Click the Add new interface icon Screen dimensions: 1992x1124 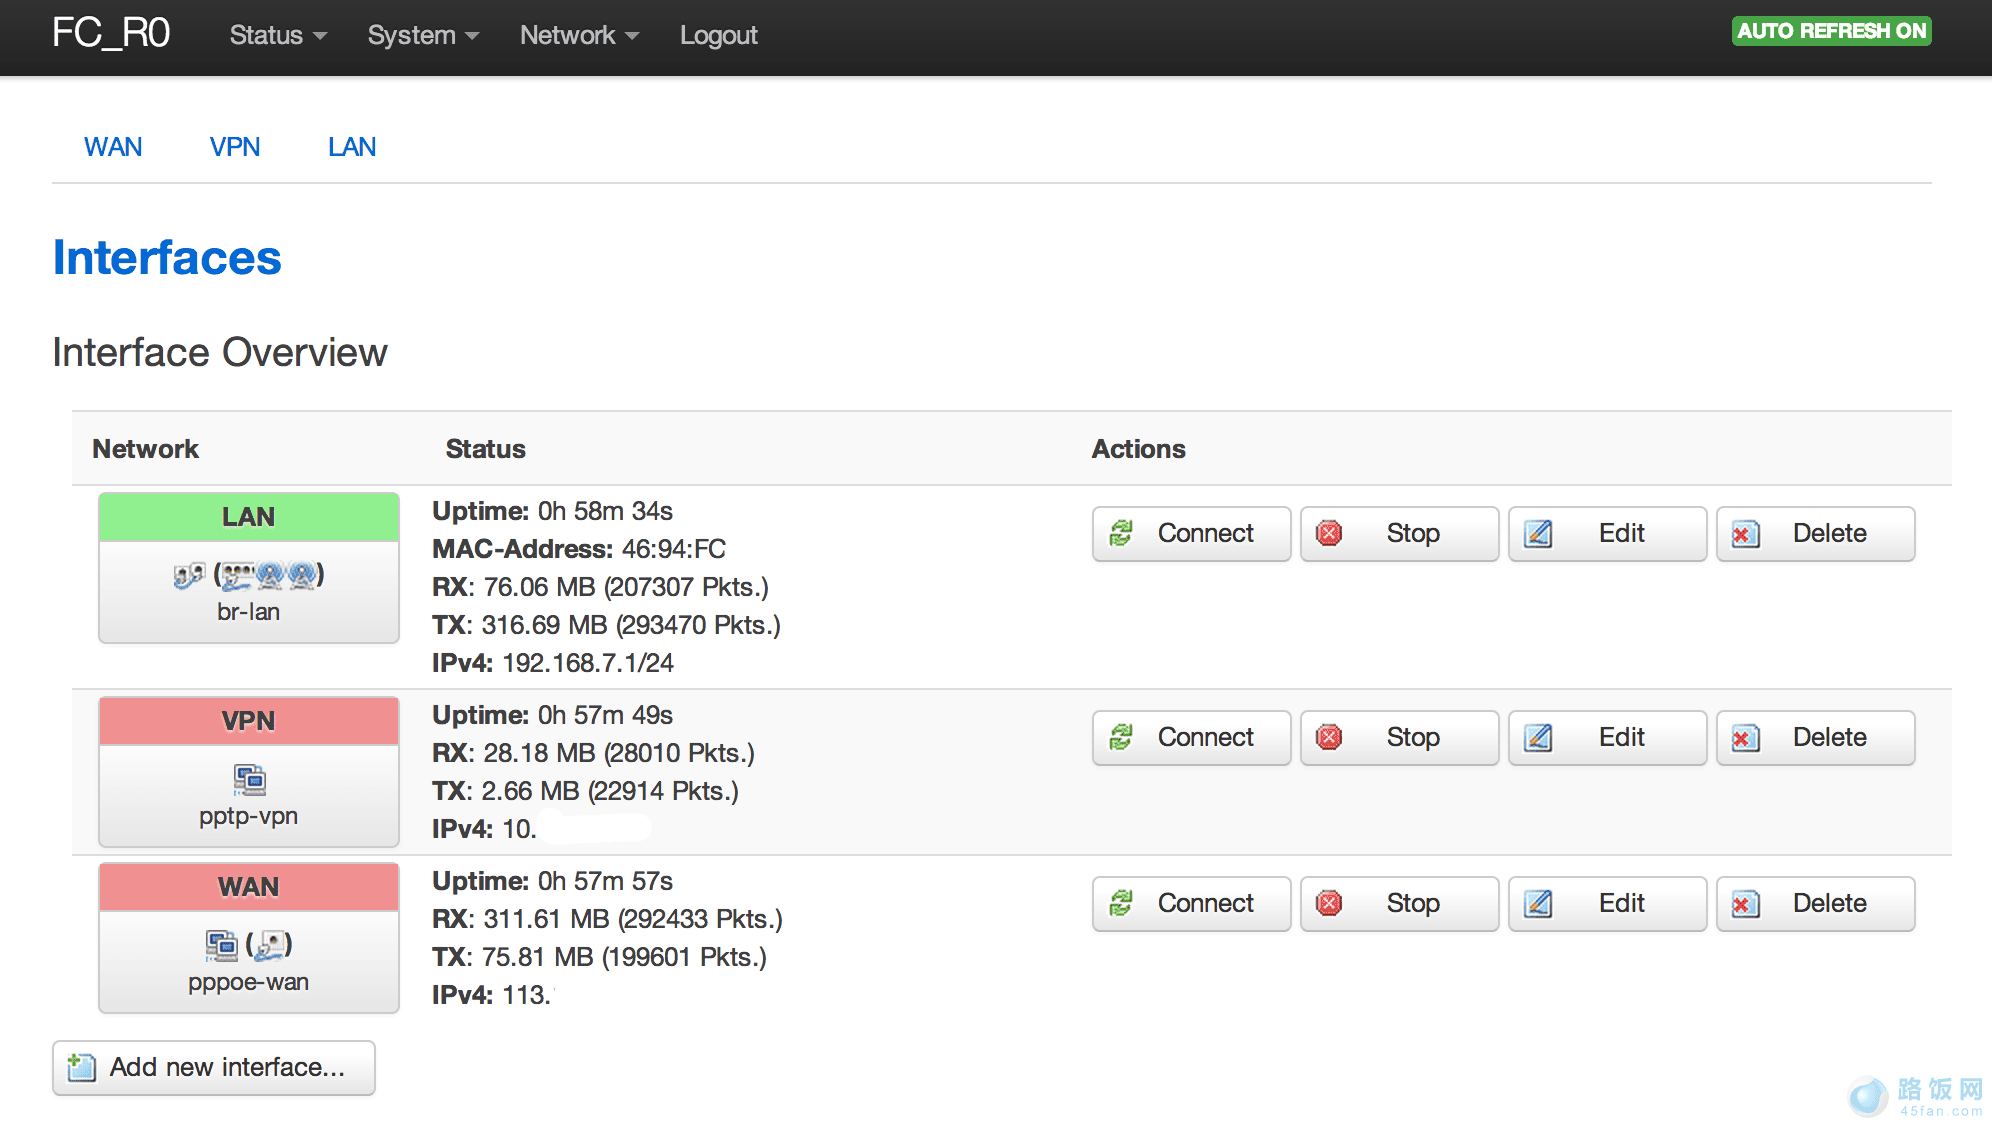tap(82, 1067)
